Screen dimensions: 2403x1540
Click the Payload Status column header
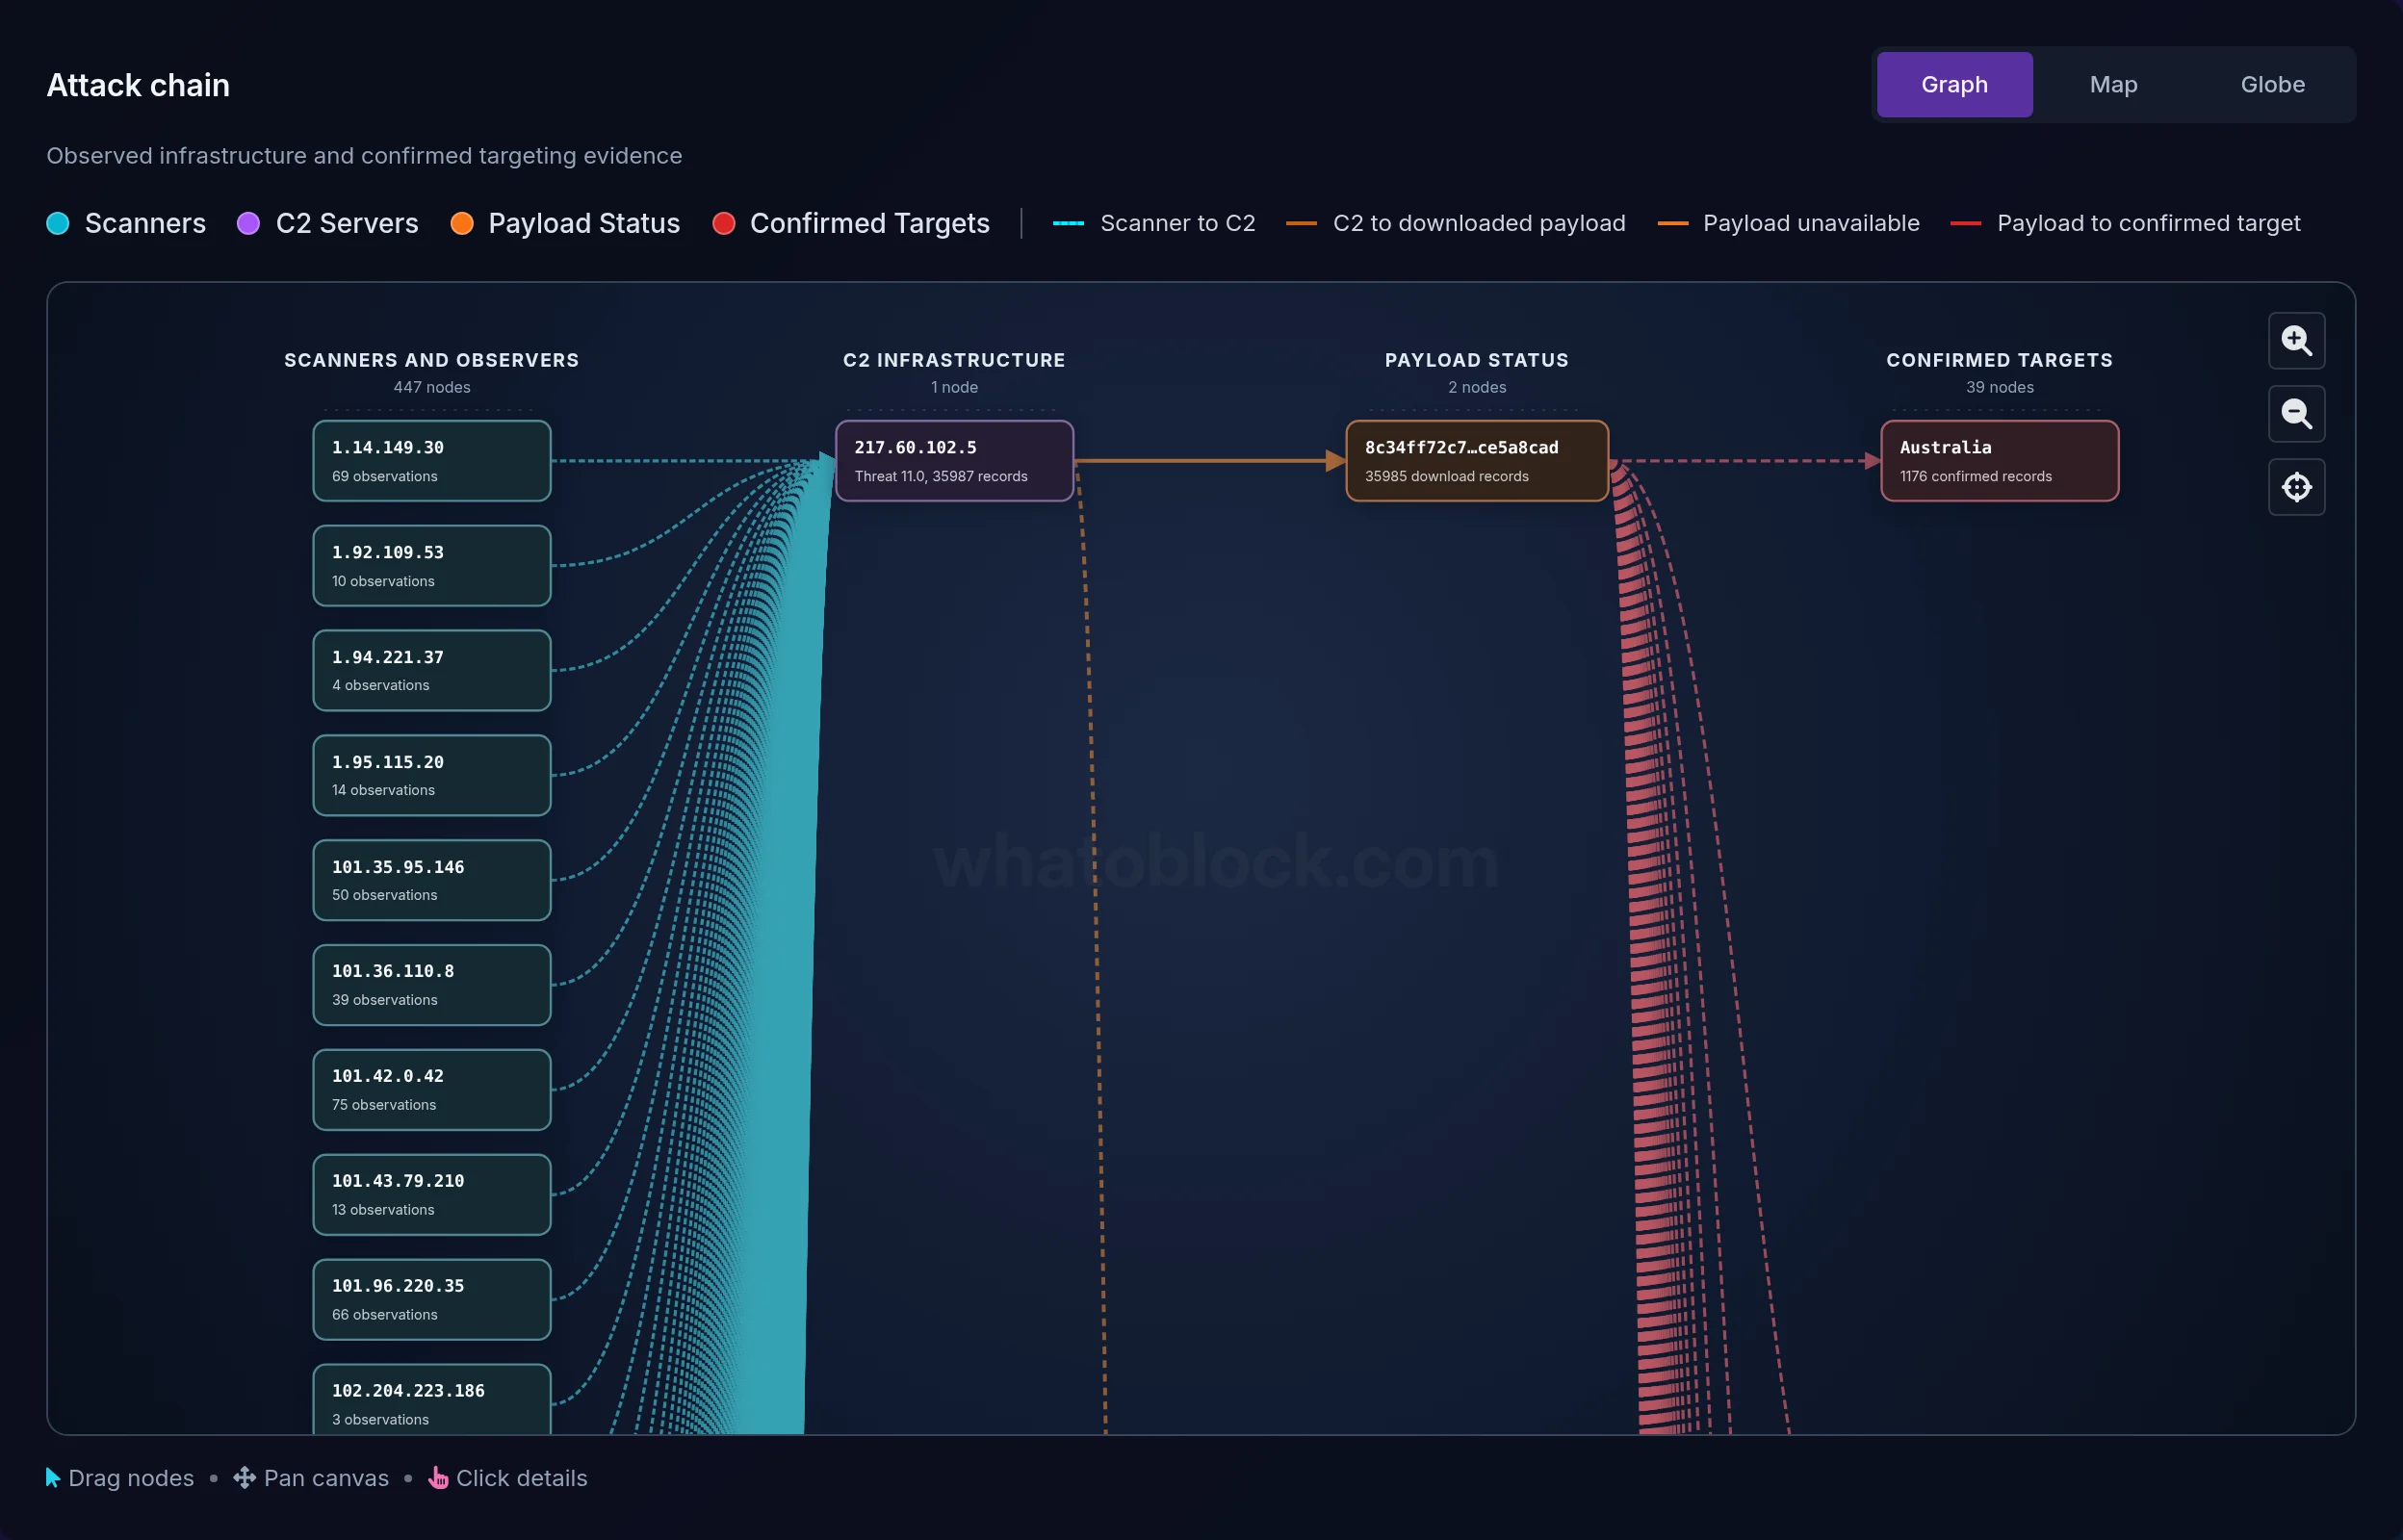(x=1476, y=360)
